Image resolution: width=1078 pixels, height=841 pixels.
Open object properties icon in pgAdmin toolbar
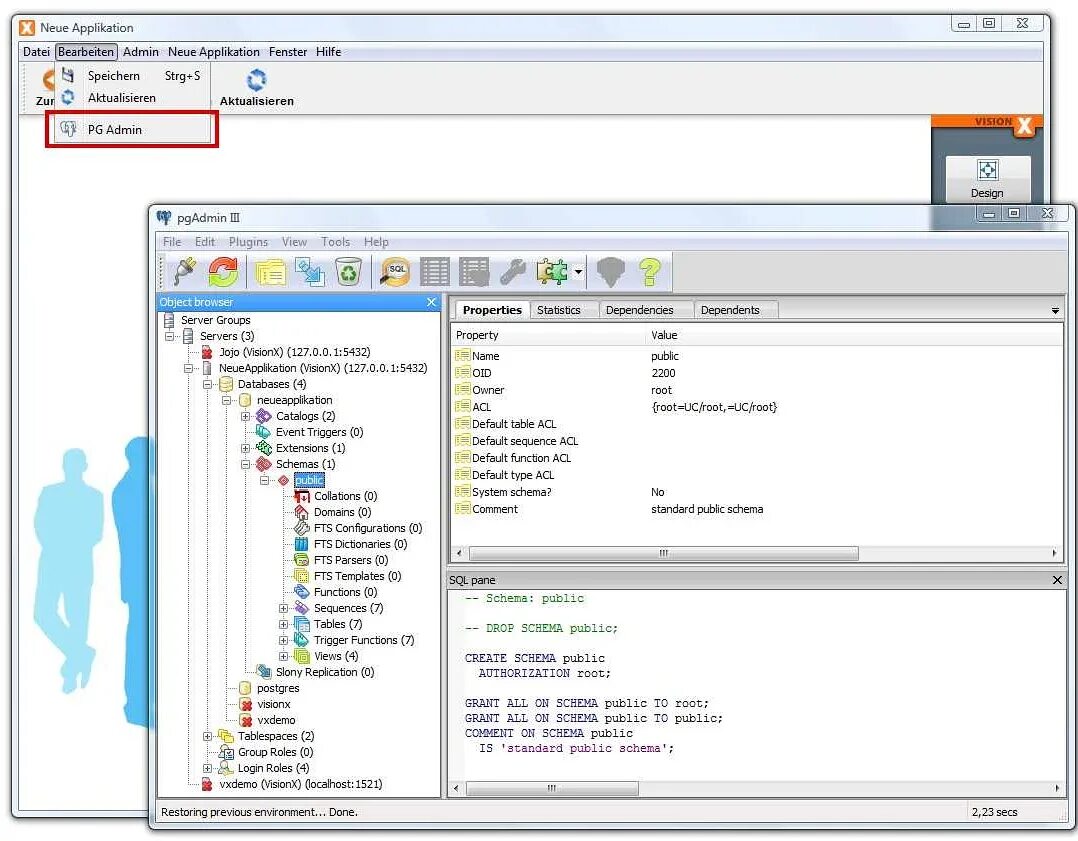click(271, 272)
